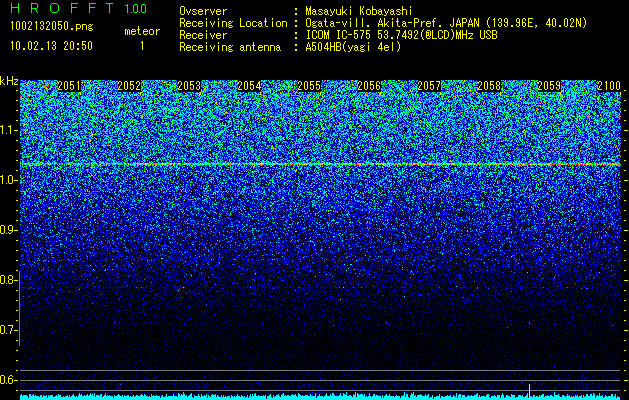The height and width of the screenshot is (400, 629).
Task: Click the red meteor echo dot near 0.7 kHz
Action: [530, 323]
